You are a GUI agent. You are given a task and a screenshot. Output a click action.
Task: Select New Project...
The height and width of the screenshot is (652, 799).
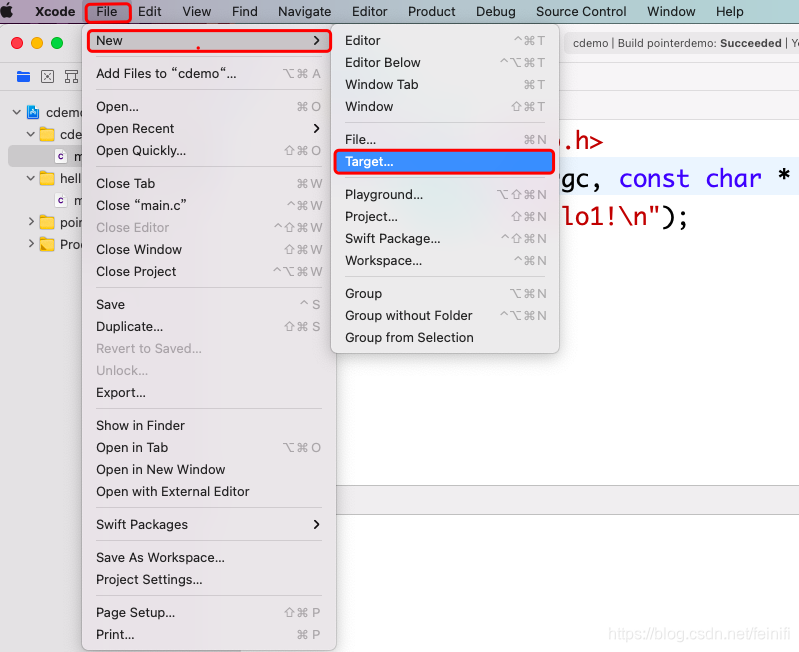[445, 216]
